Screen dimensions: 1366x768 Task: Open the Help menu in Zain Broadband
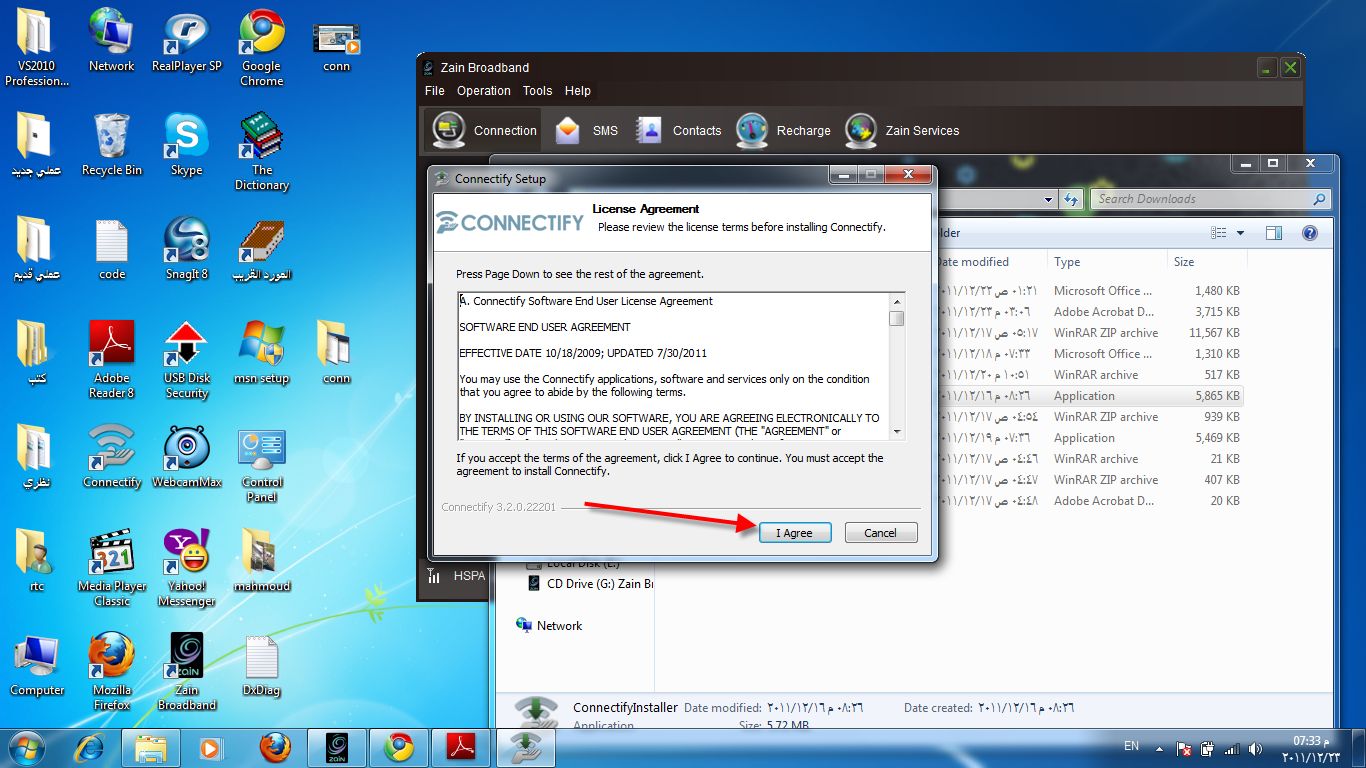(x=578, y=91)
